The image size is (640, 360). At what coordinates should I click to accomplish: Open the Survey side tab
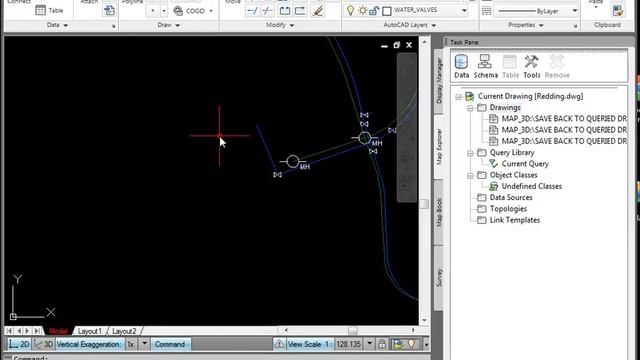pyautogui.click(x=439, y=278)
